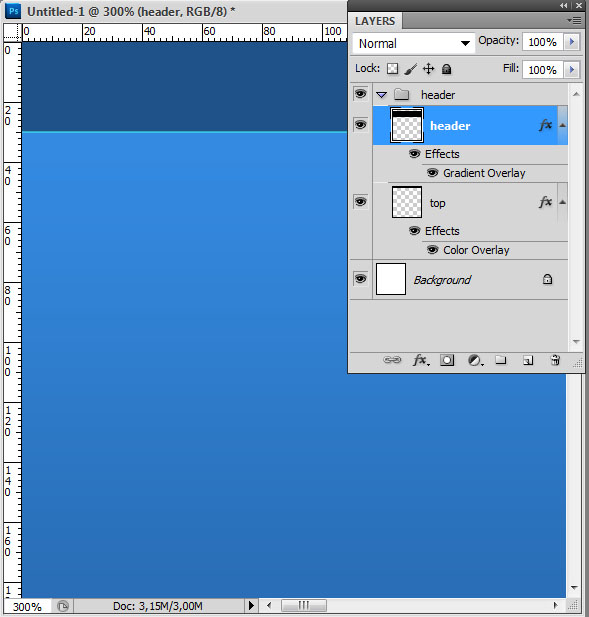The width and height of the screenshot is (589, 617).
Task: Click Layers panel scroll down arrow
Action: (576, 342)
